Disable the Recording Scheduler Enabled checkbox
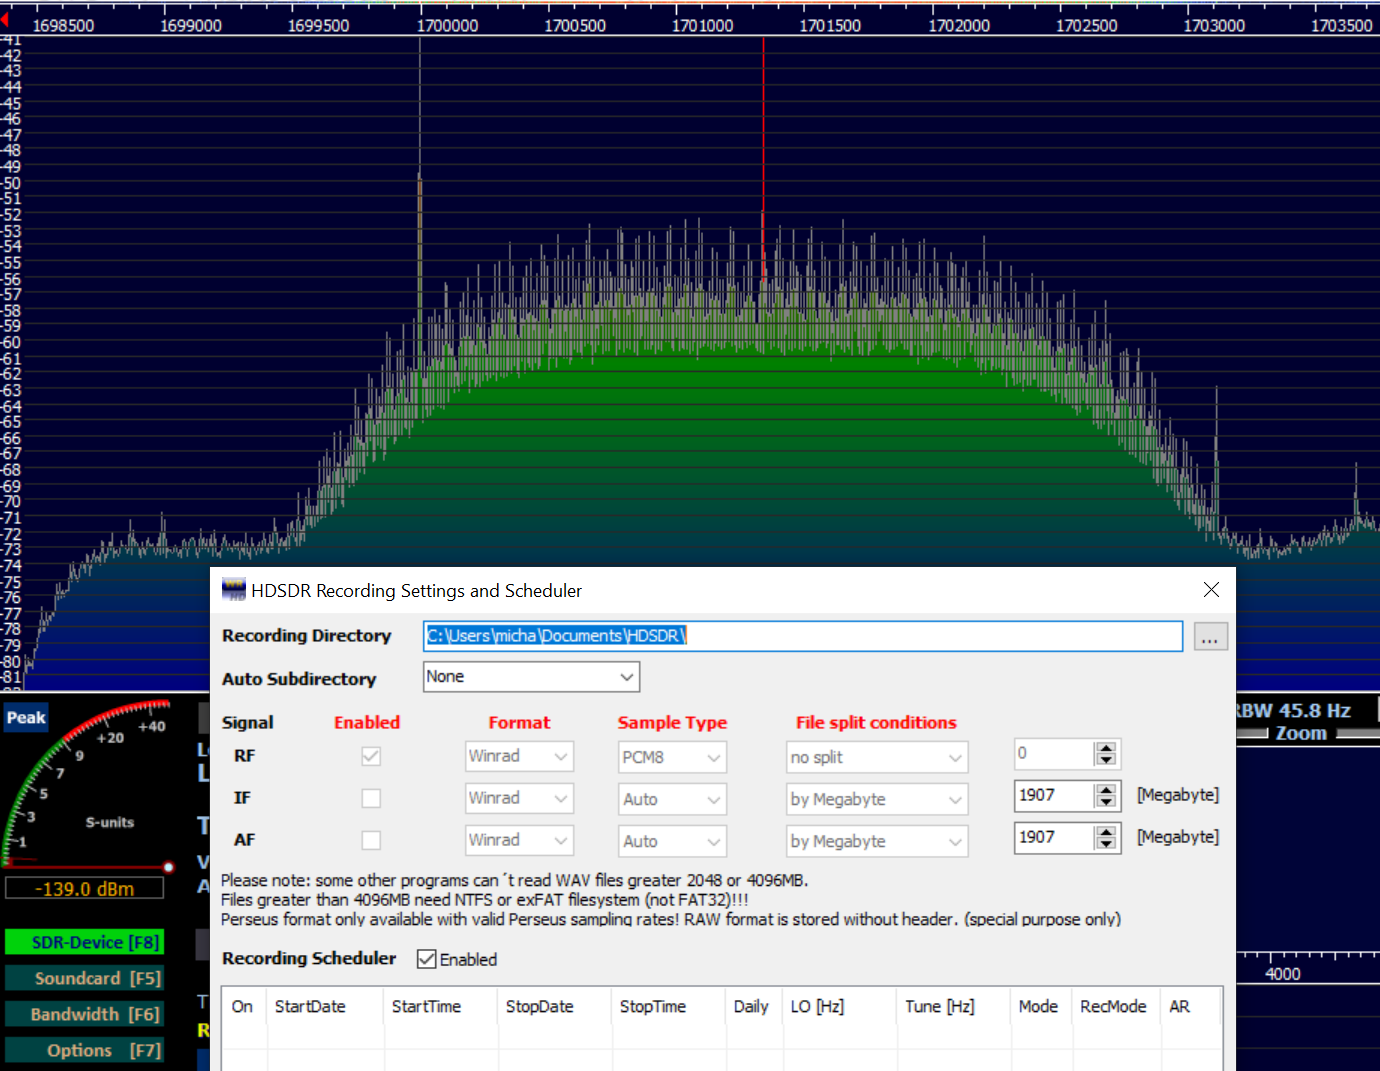1380x1071 pixels. coord(427,959)
